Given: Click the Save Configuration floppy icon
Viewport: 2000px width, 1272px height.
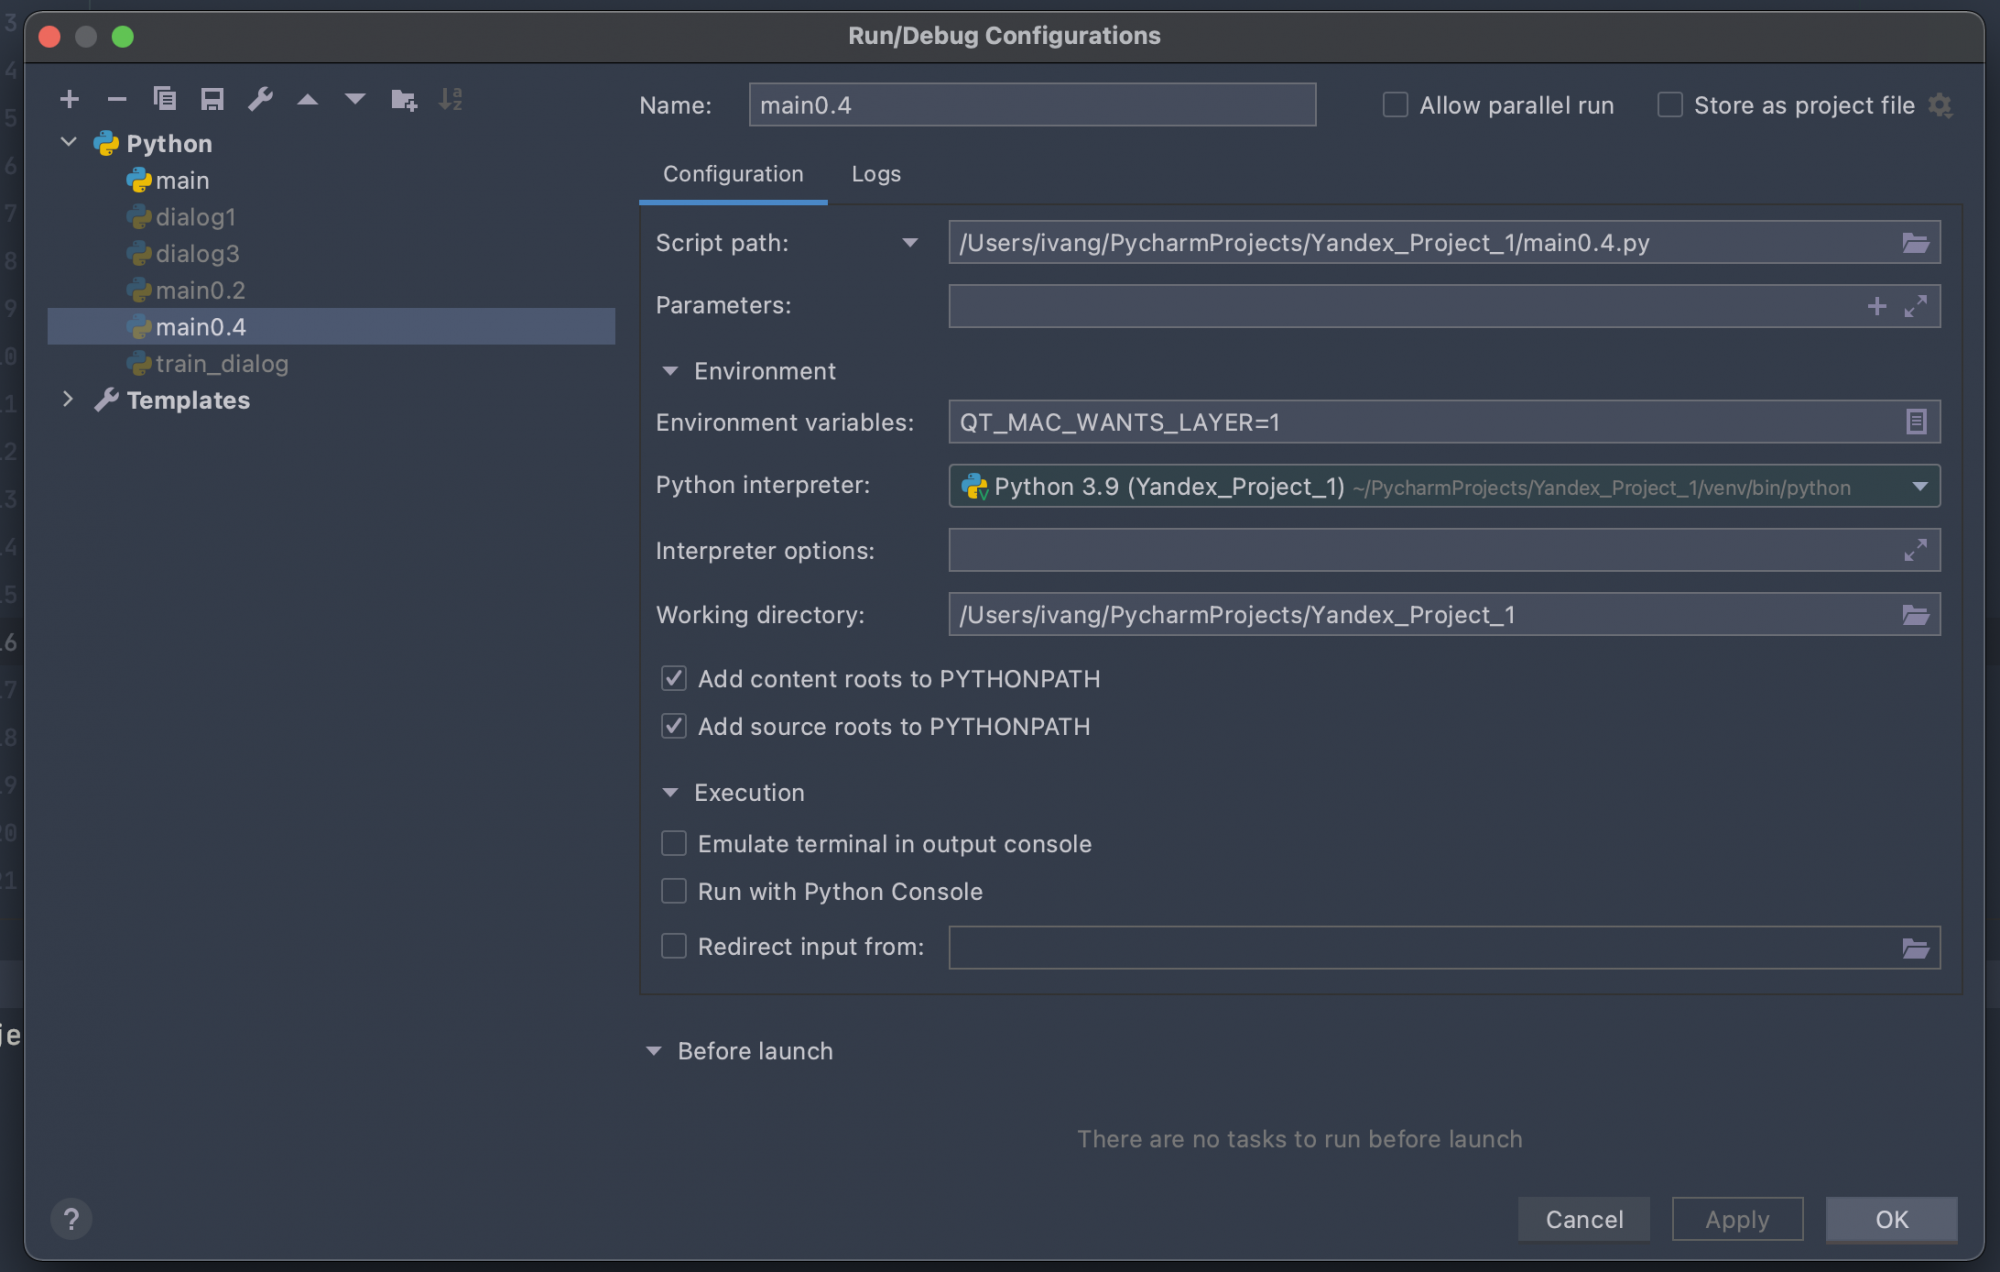Looking at the screenshot, I should click(x=212, y=99).
